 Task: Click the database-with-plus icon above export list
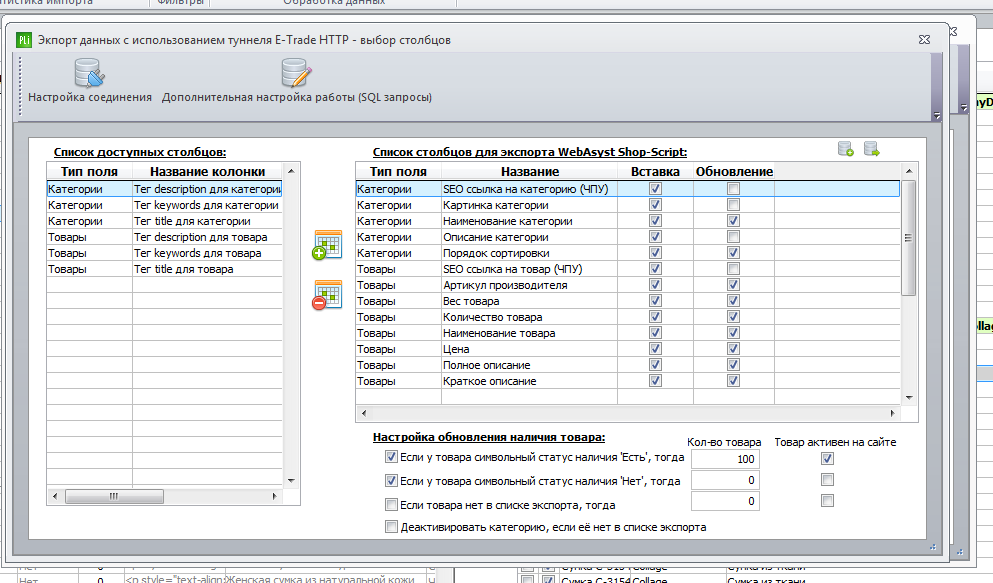845,149
